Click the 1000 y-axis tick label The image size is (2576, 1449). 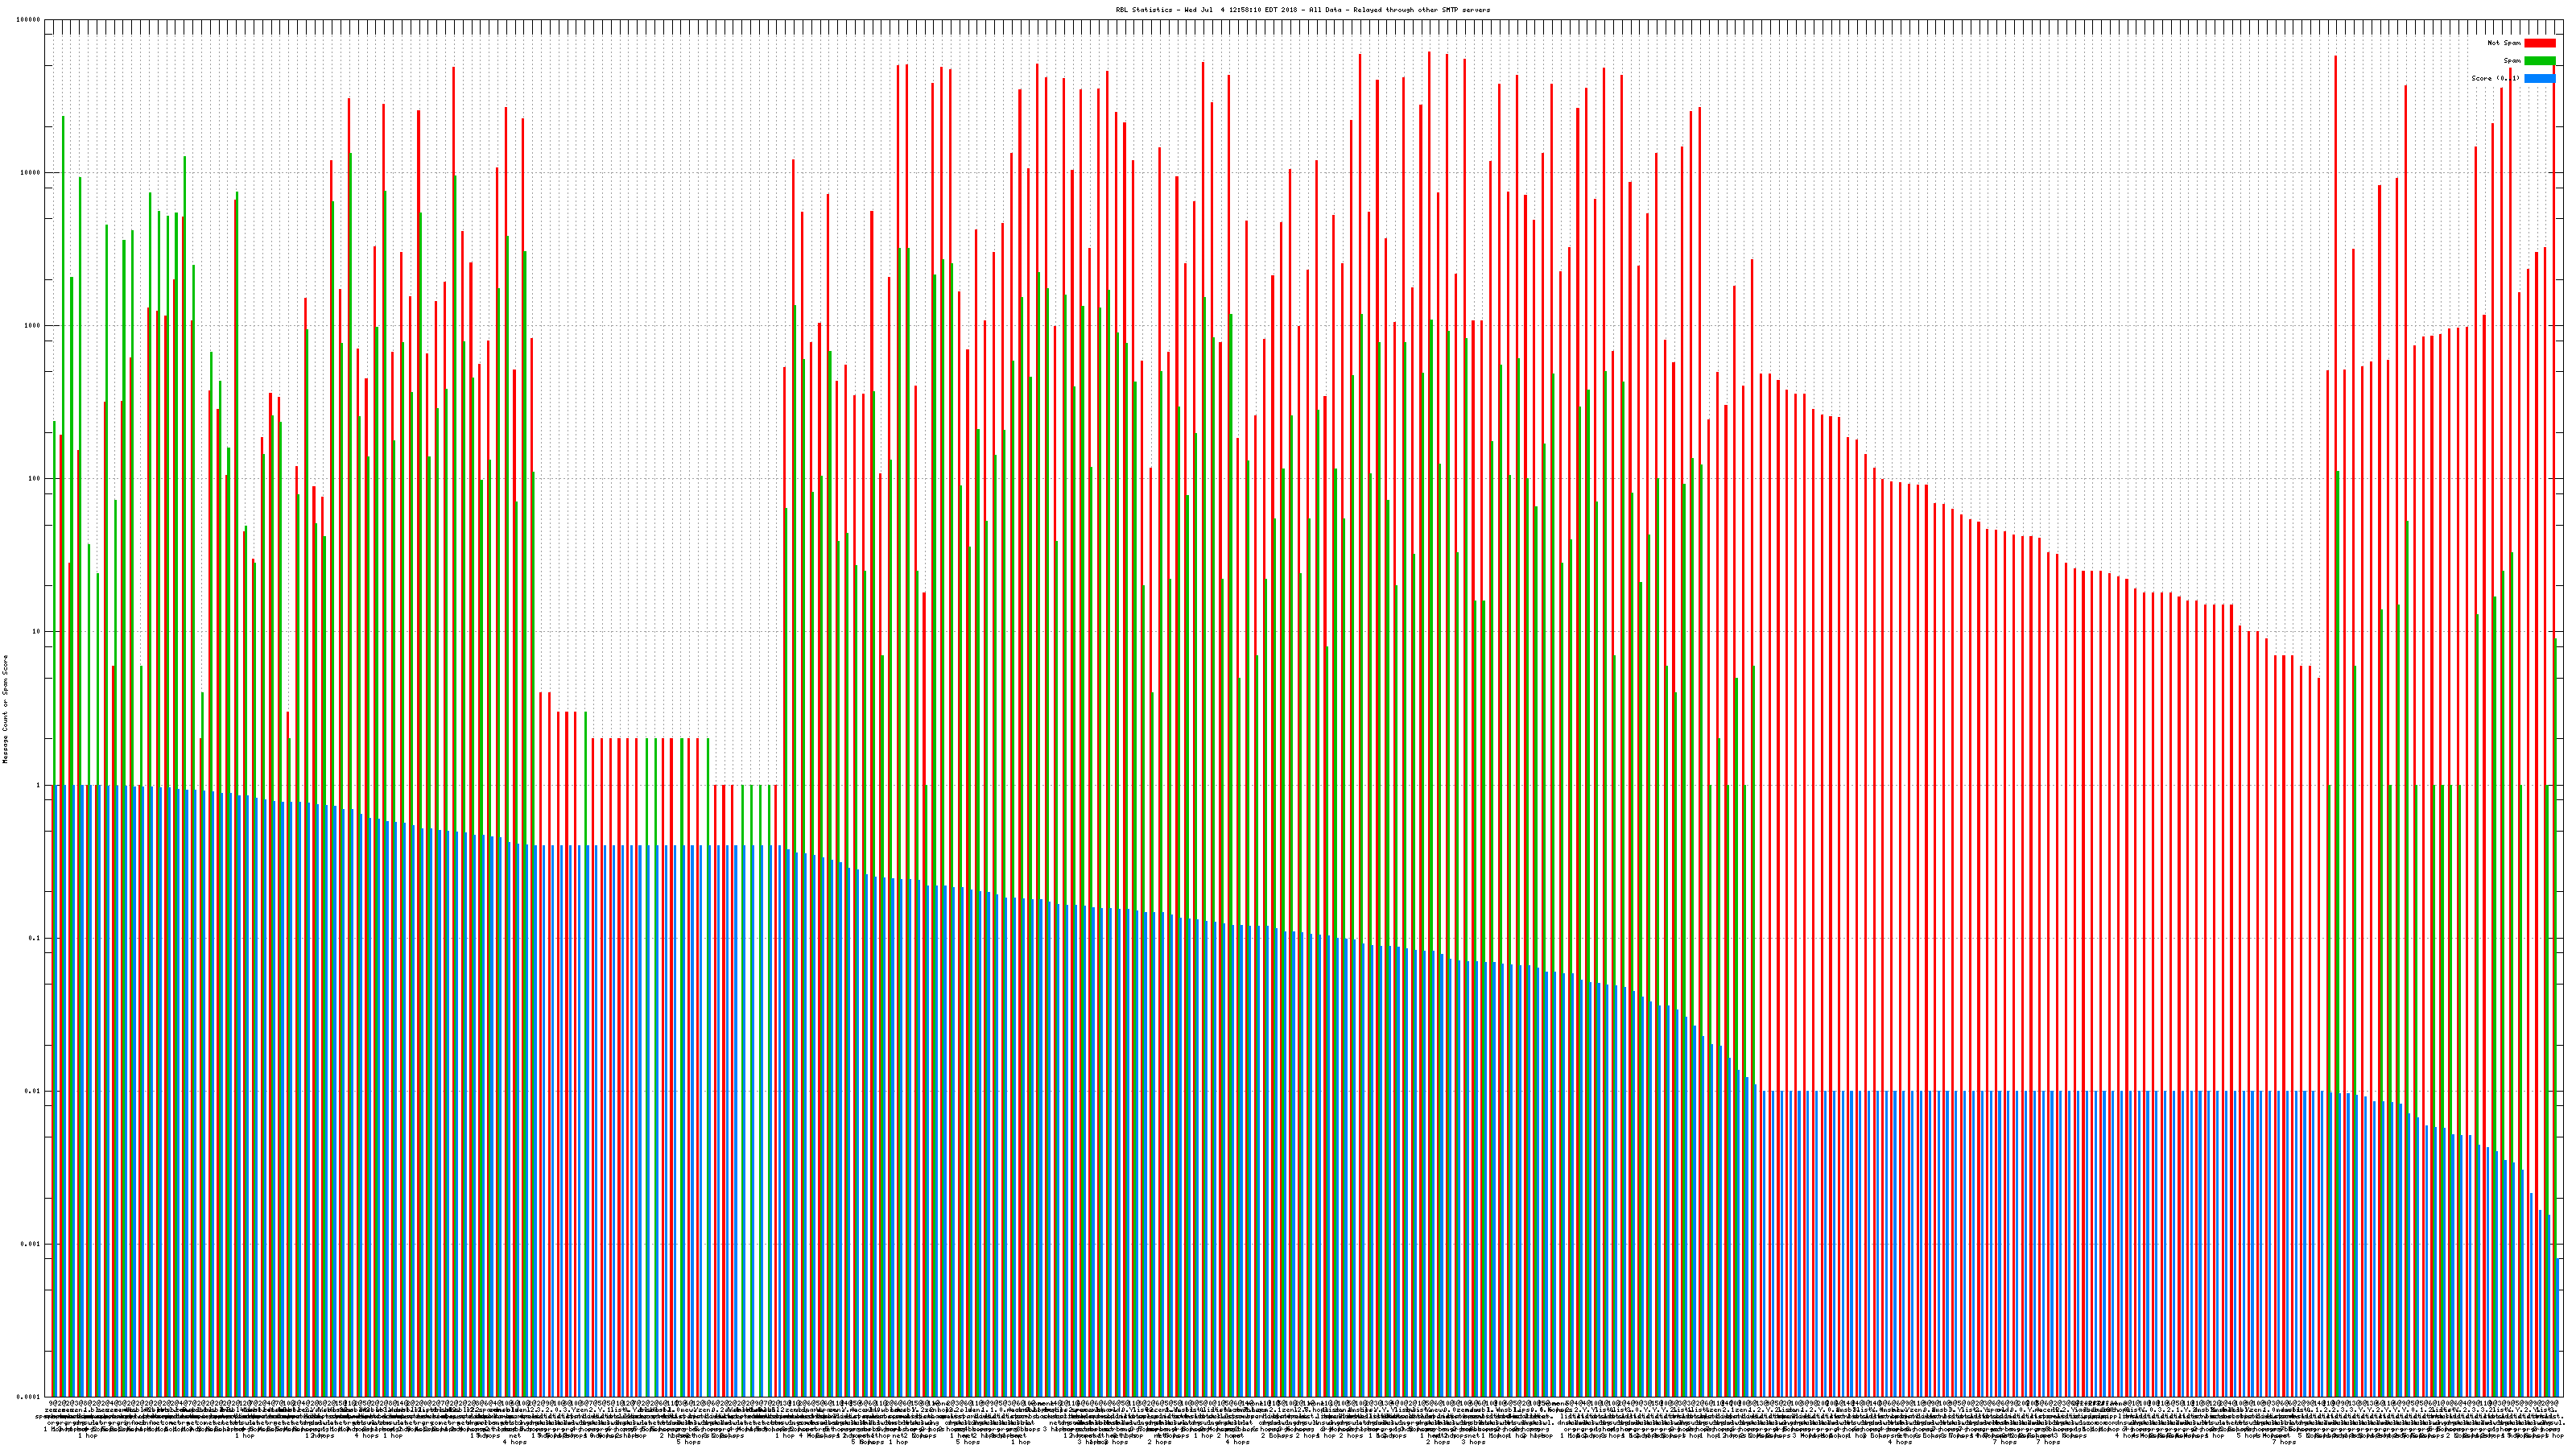32,326
